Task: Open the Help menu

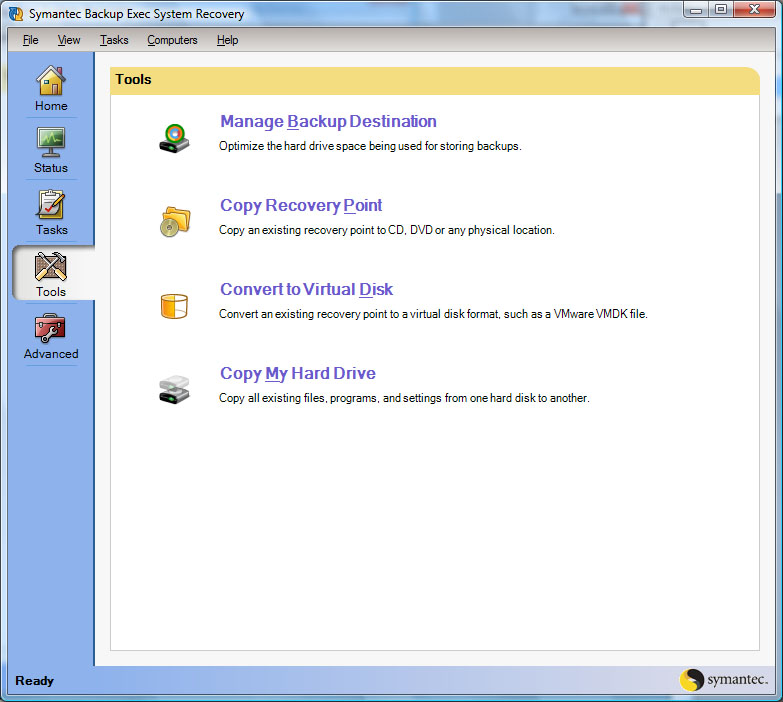Action: tap(227, 40)
